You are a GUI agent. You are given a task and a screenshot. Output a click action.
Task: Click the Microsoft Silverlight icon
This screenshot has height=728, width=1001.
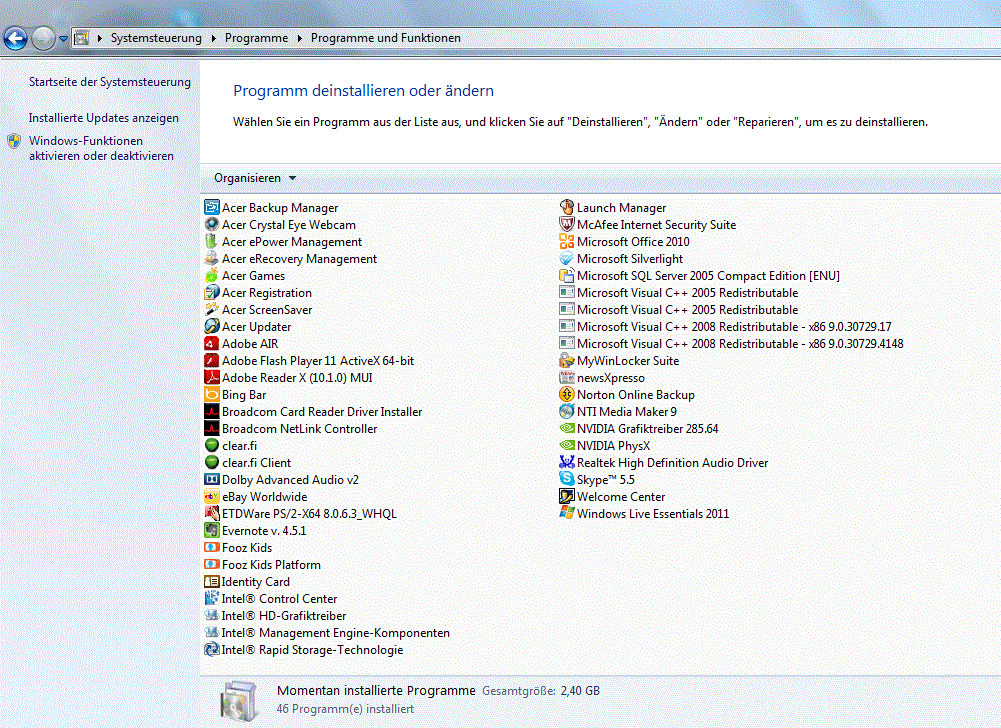tap(567, 258)
